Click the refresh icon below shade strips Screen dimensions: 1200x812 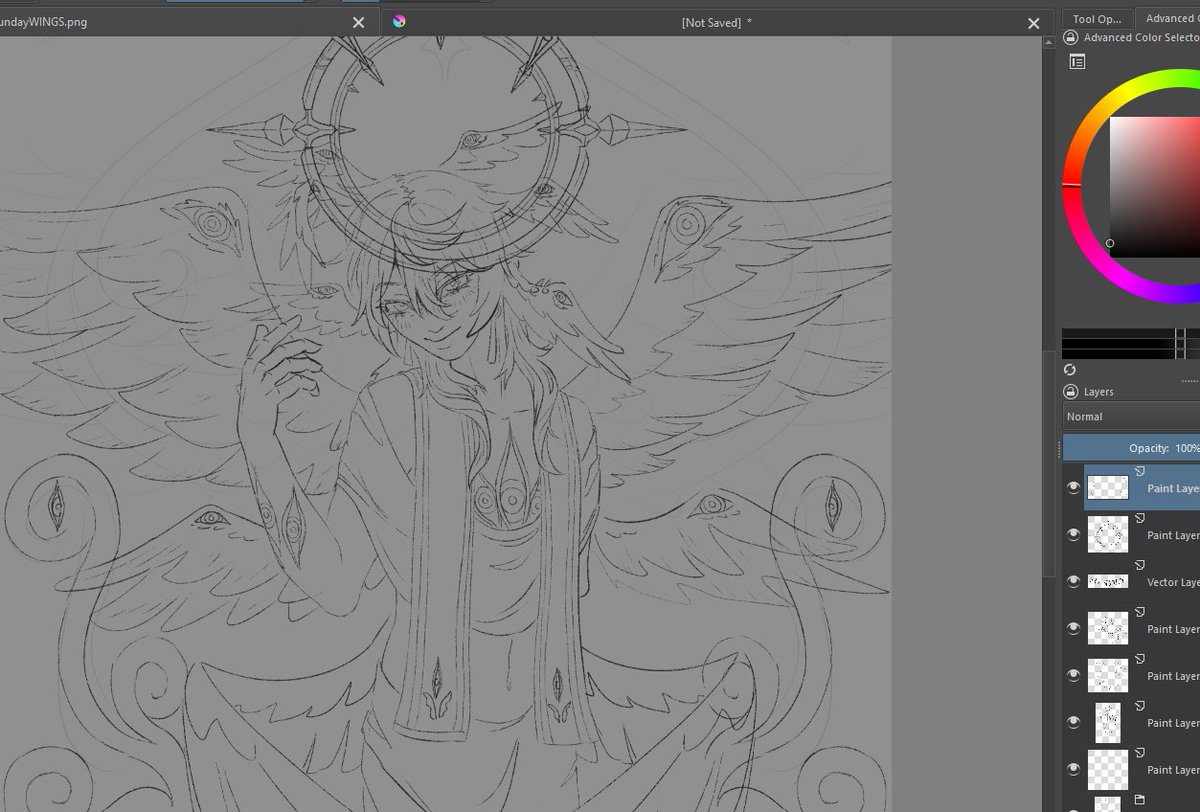(1071, 370)
